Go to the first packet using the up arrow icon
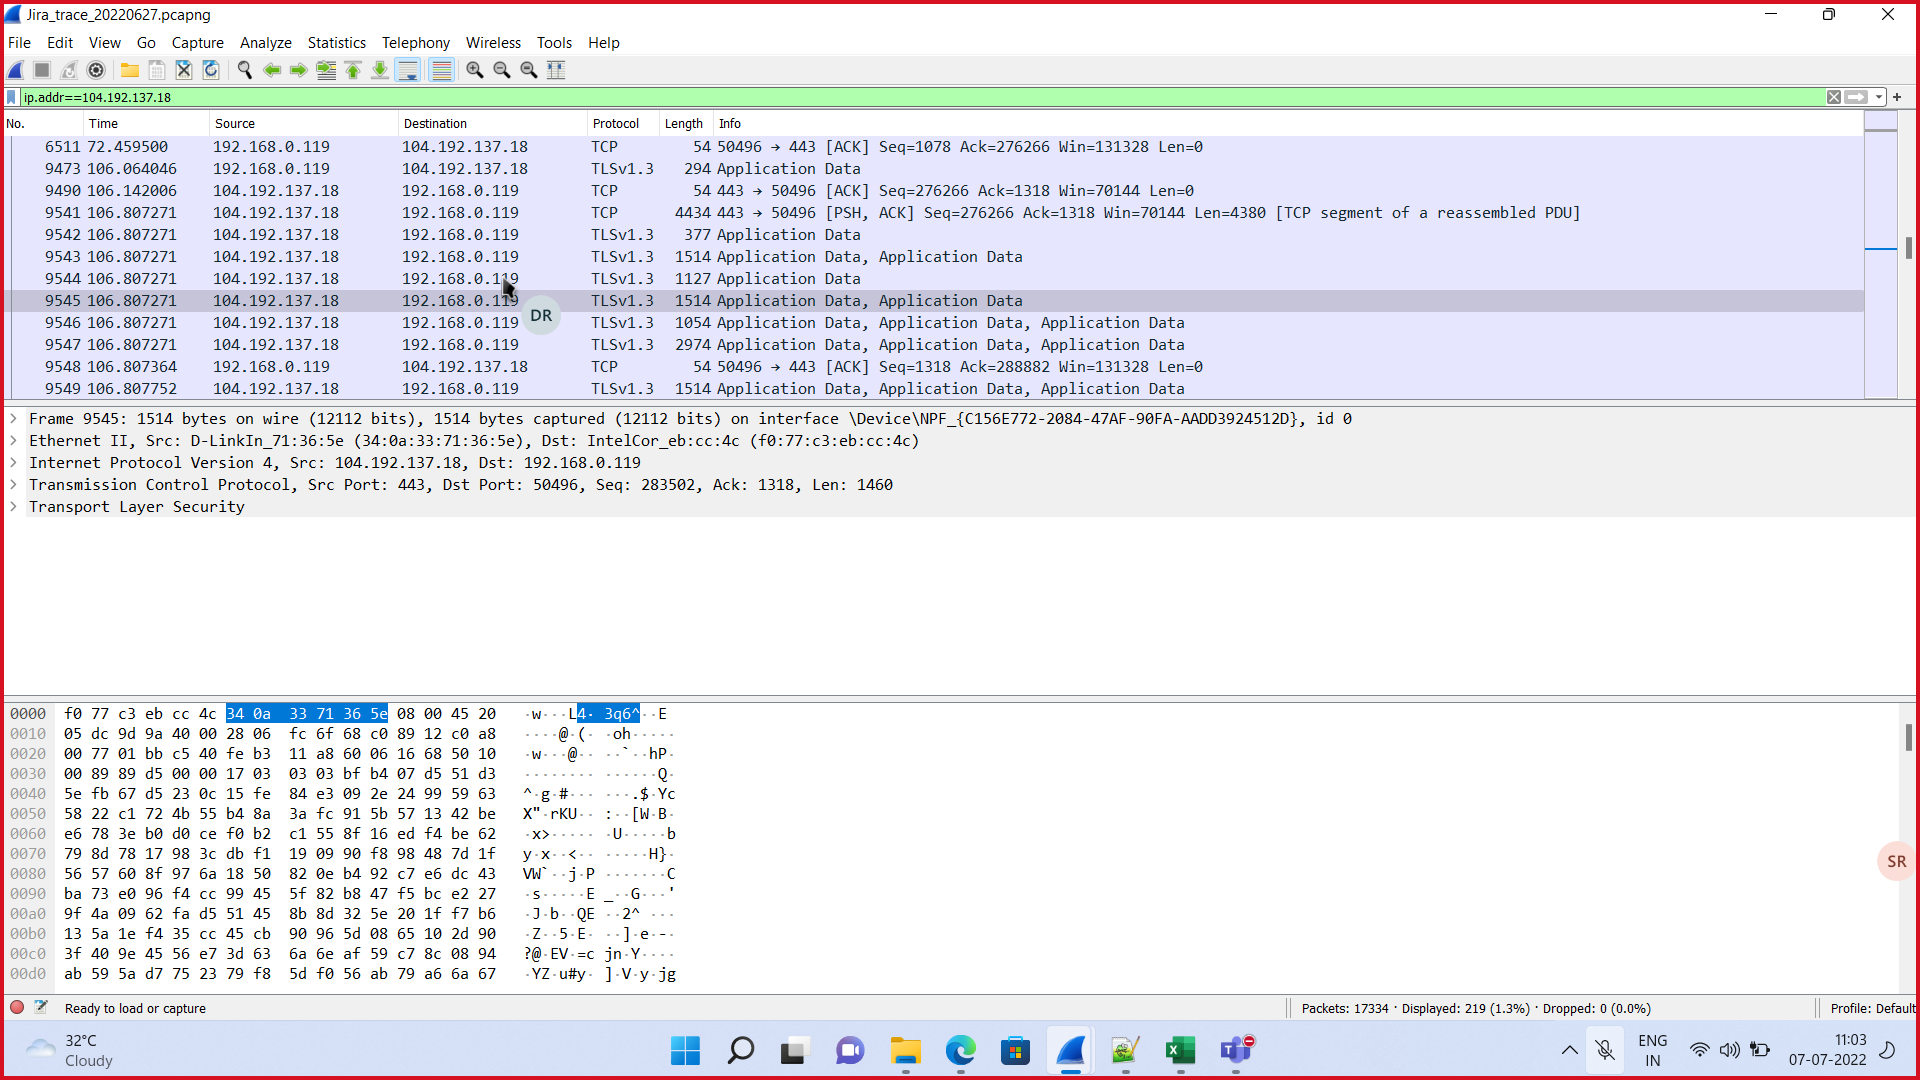Image resolution: width=1920 pixels, height=1080 pixels. [x=353, y=70]
